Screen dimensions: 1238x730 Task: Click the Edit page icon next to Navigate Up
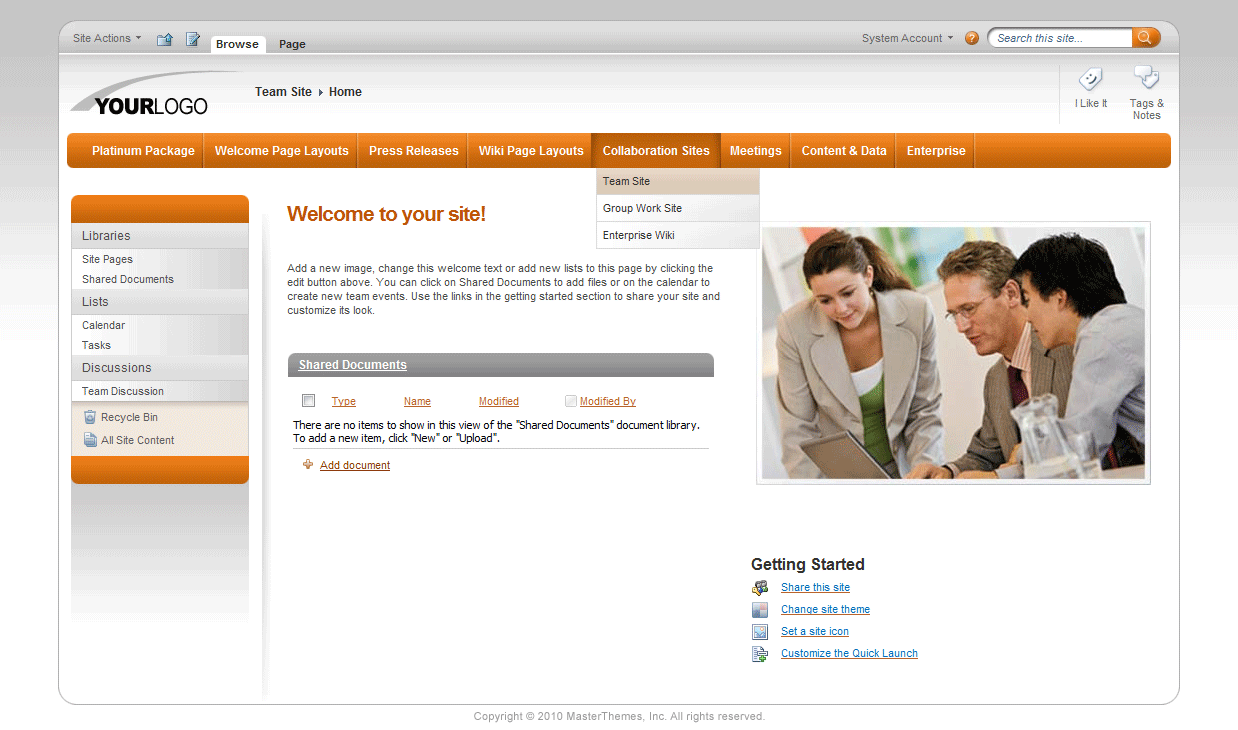pyautogui.click(x=192, y=38)
